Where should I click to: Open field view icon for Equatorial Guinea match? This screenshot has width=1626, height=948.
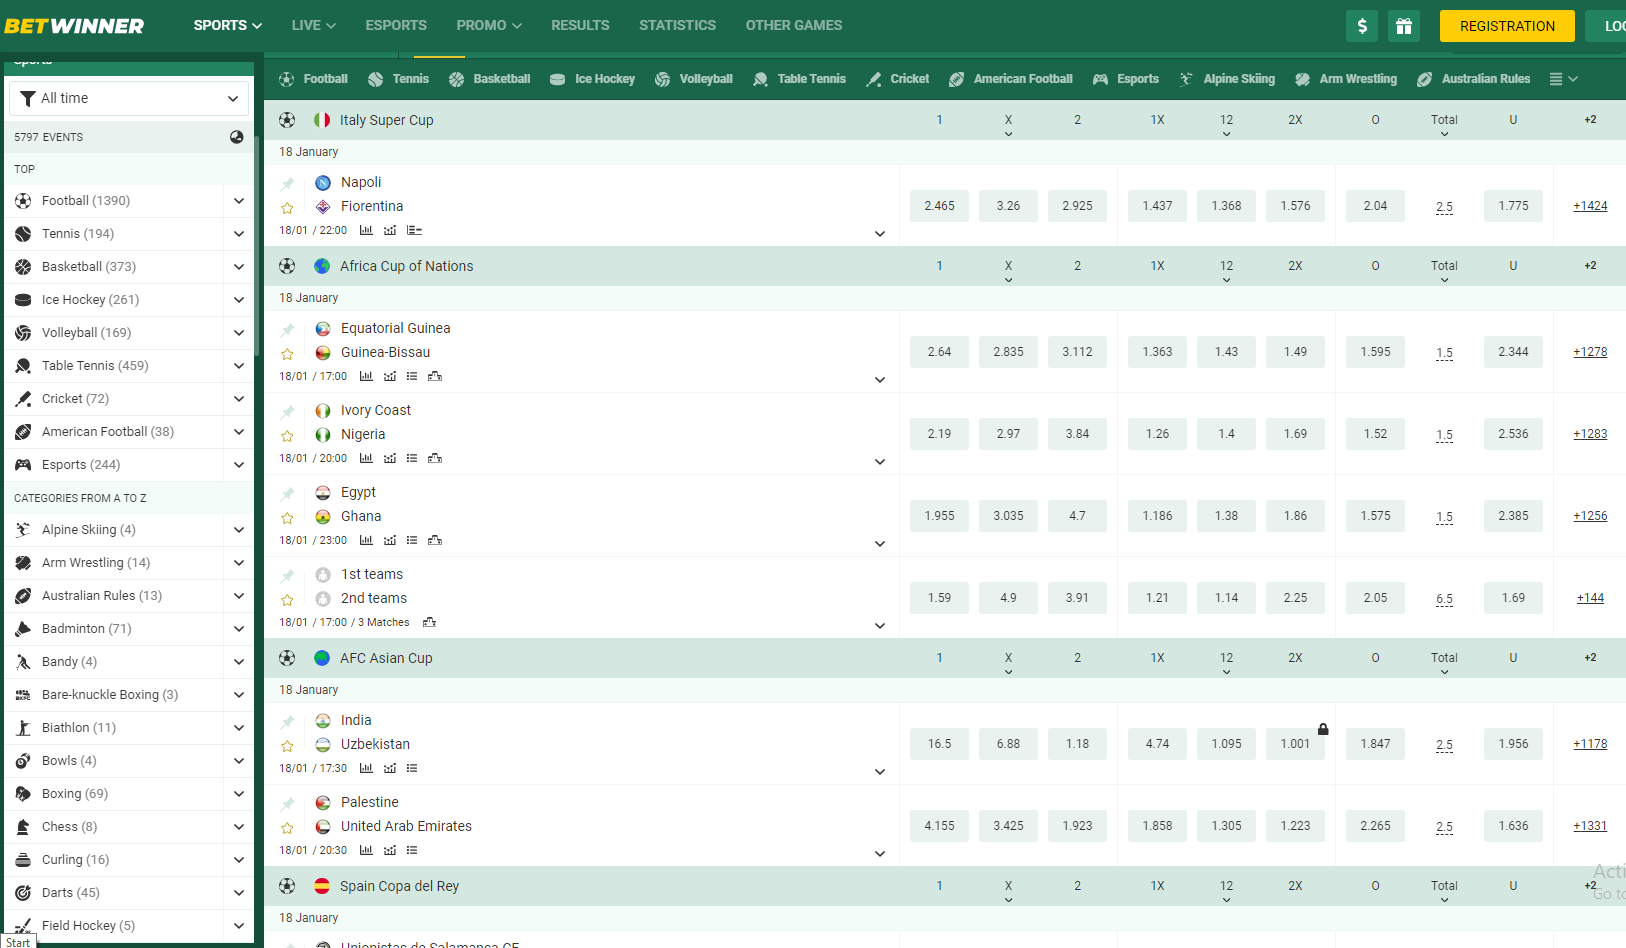[435, 376]
